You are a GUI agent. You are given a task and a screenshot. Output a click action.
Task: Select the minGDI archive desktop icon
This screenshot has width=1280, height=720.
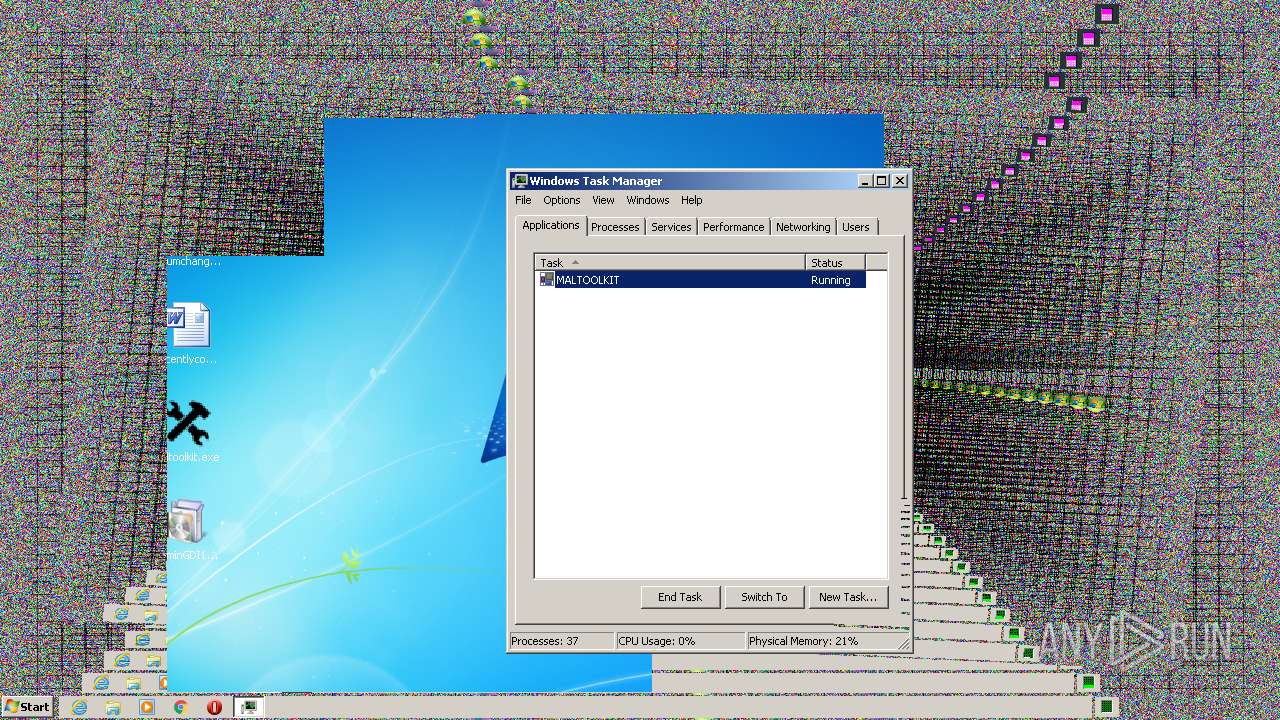(x=189, y=530)
